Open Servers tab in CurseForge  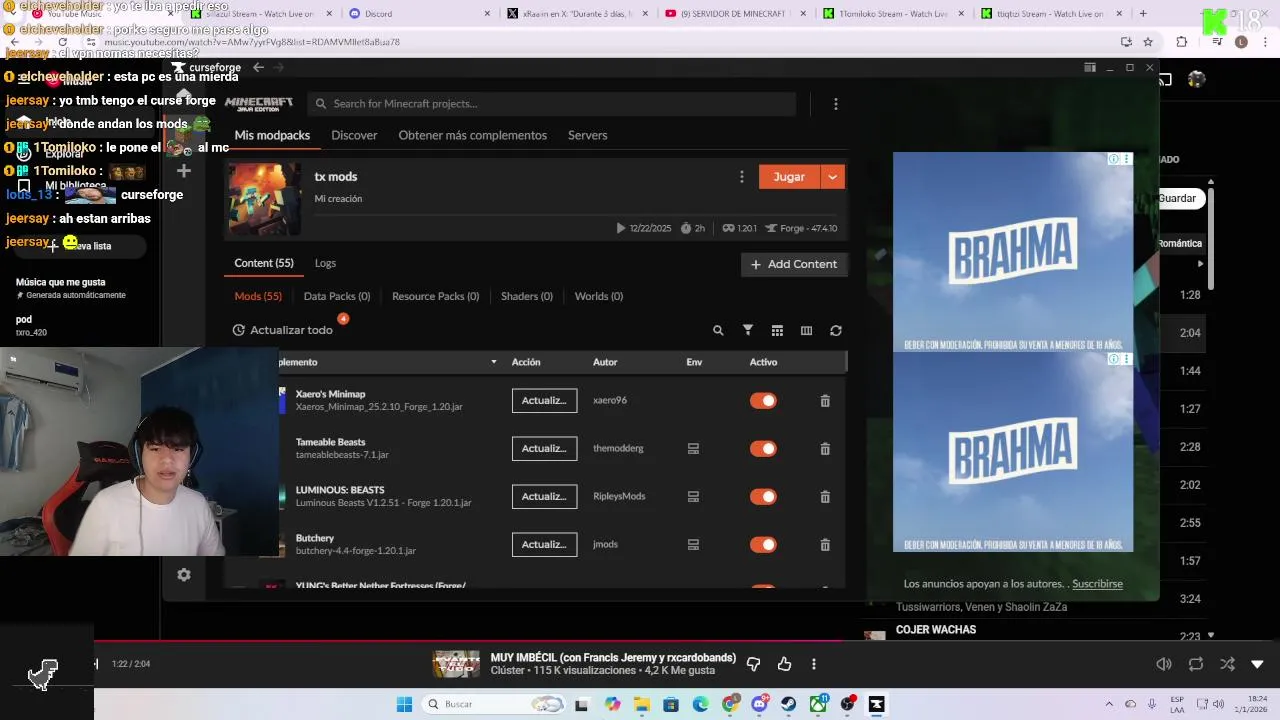[x=587, y=135]
